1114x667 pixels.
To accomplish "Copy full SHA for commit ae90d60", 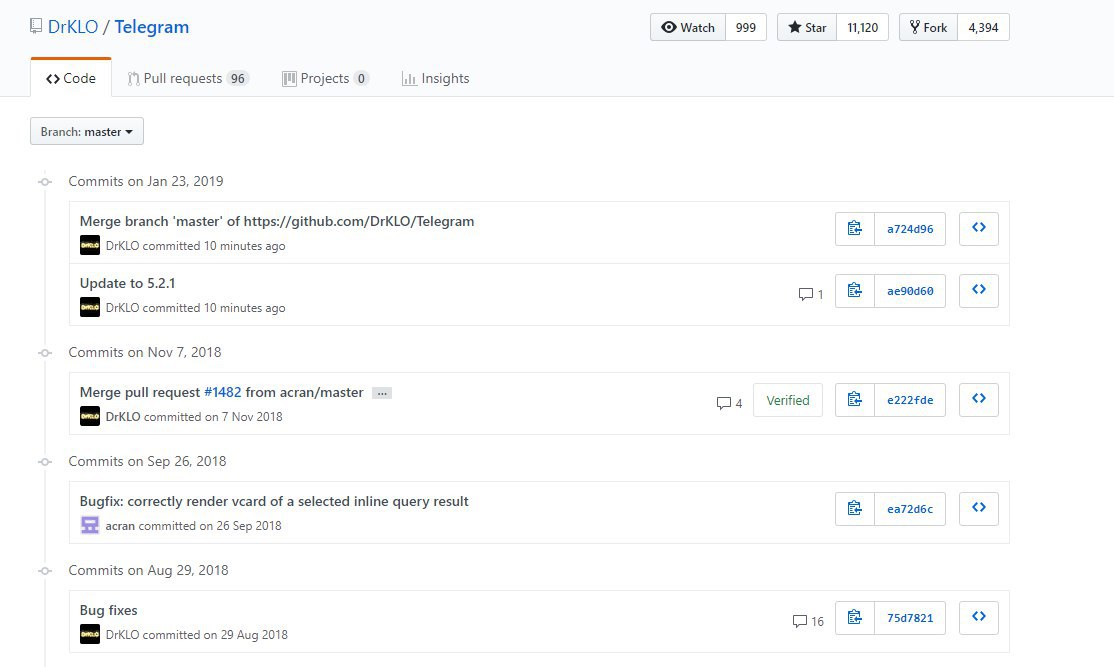I will click(855, 291).
